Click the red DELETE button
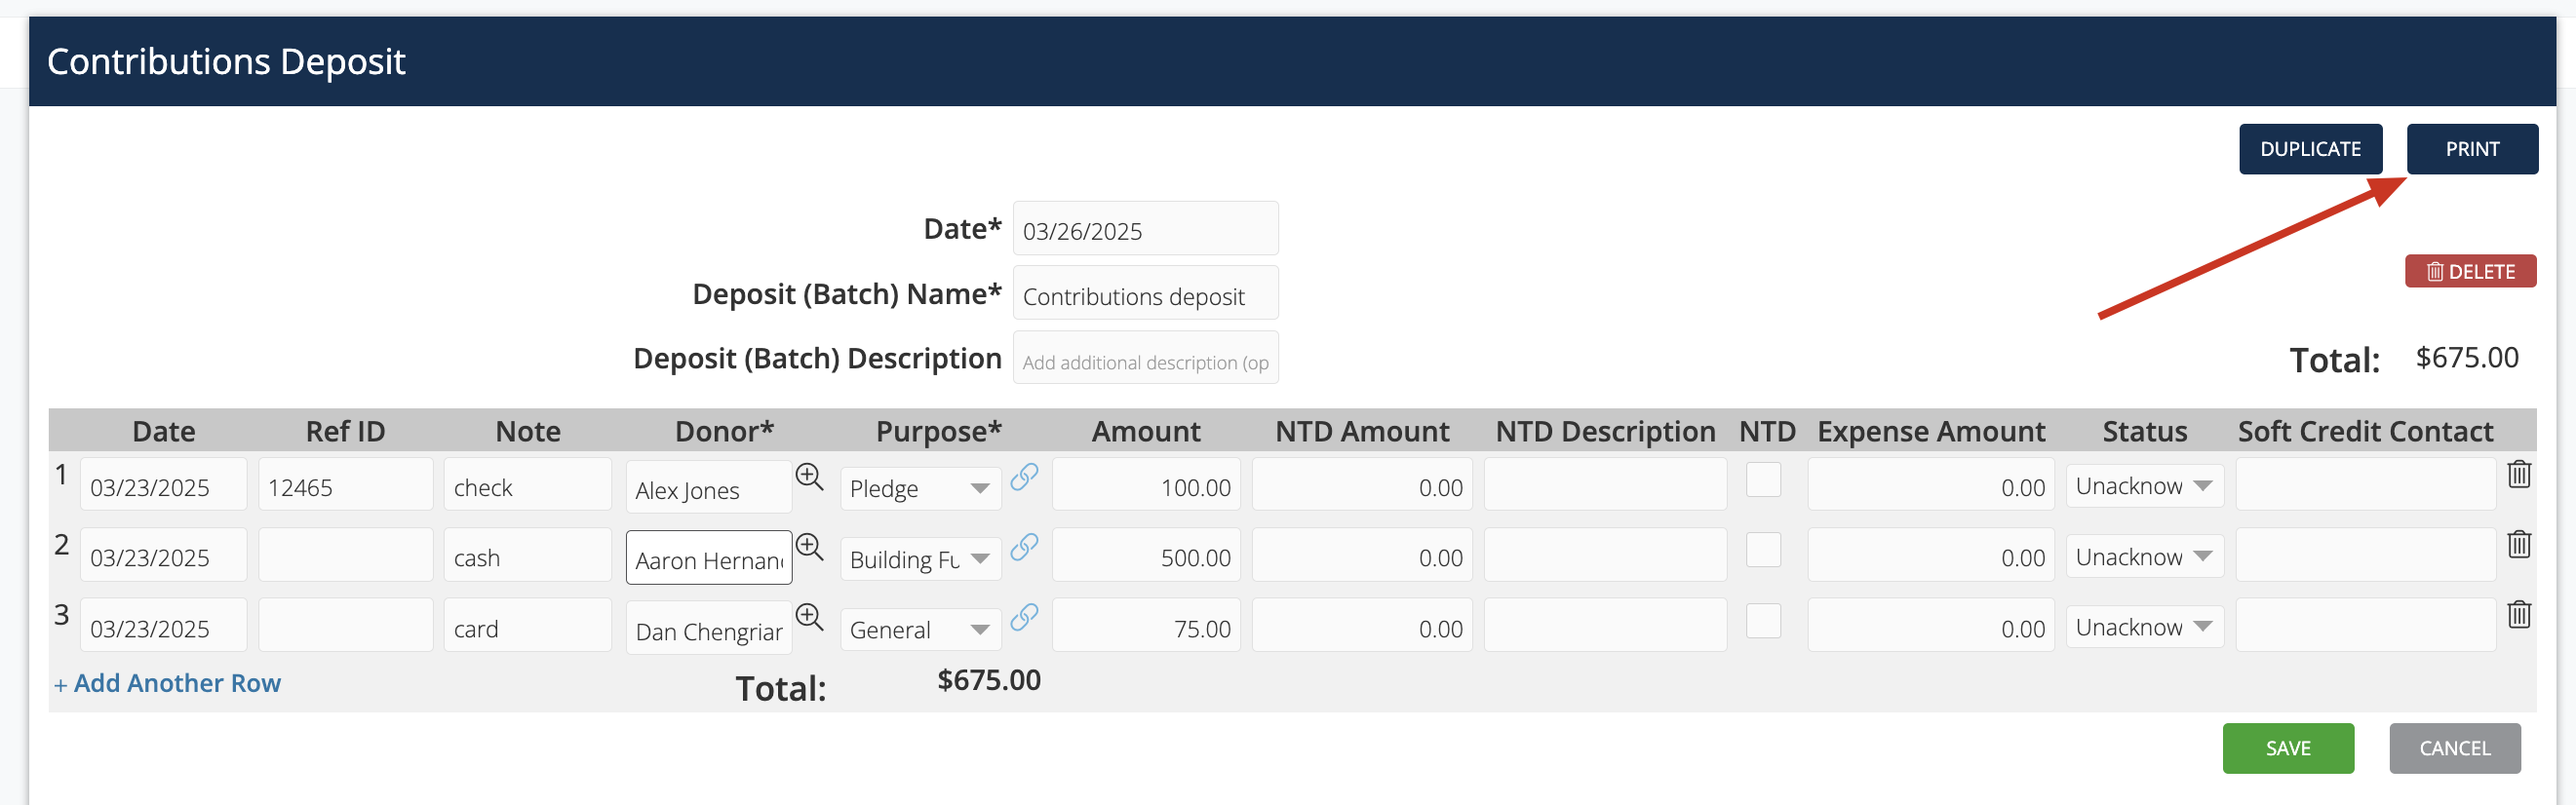Screen dimensions: 2576x805 click(x=2470, y=271)
